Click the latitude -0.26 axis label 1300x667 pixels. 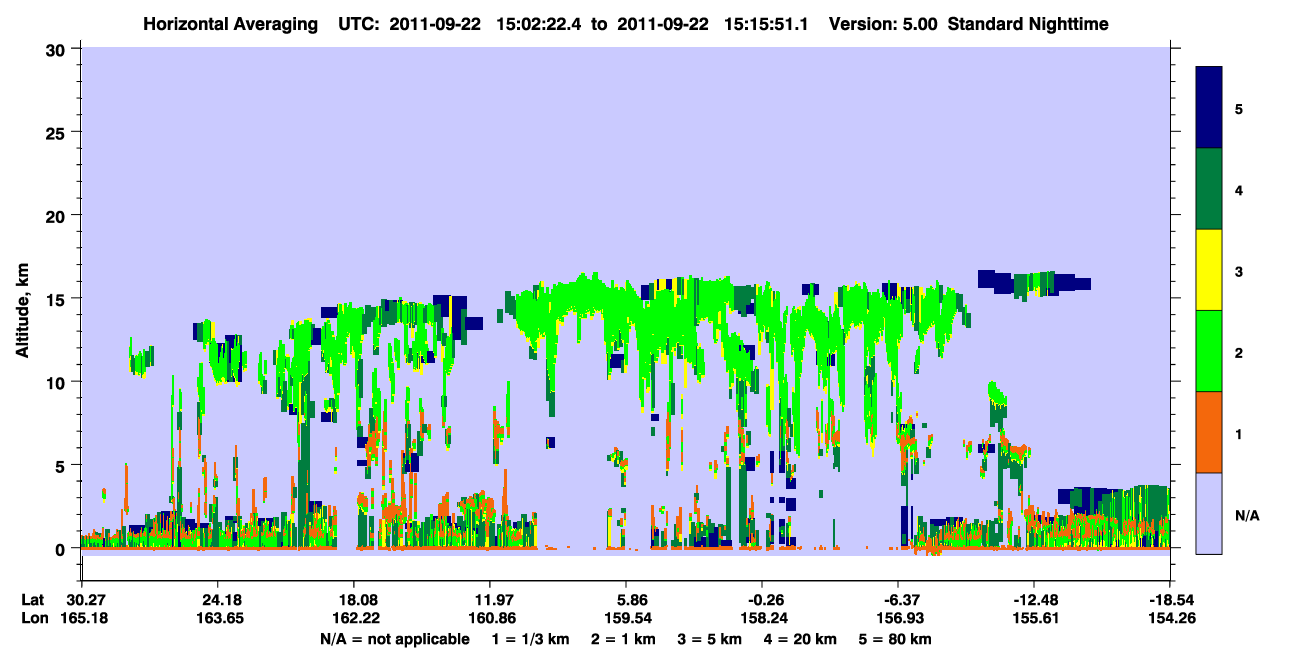pos(762,600)
